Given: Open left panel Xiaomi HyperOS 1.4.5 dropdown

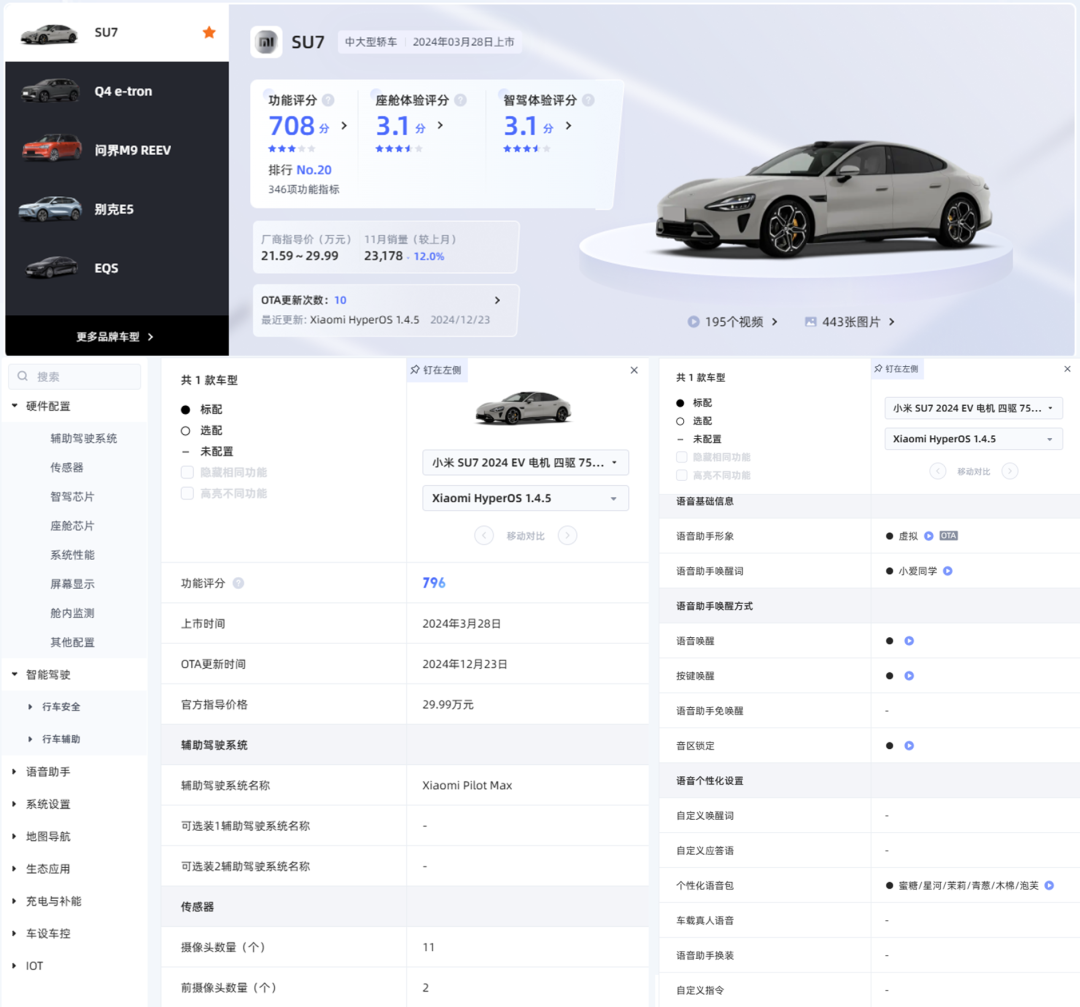Looking at the screenshot, I should click(525, 498).
